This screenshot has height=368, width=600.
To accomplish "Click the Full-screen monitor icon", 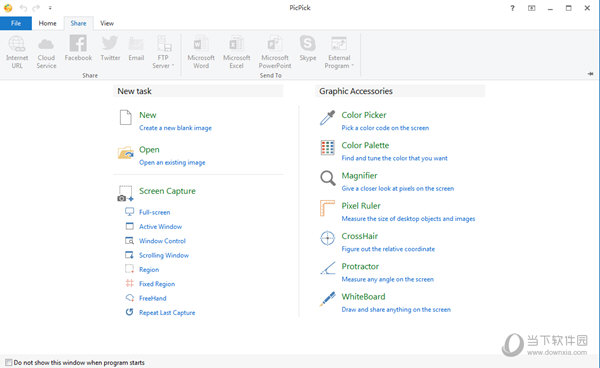I will tap(130, 212).
